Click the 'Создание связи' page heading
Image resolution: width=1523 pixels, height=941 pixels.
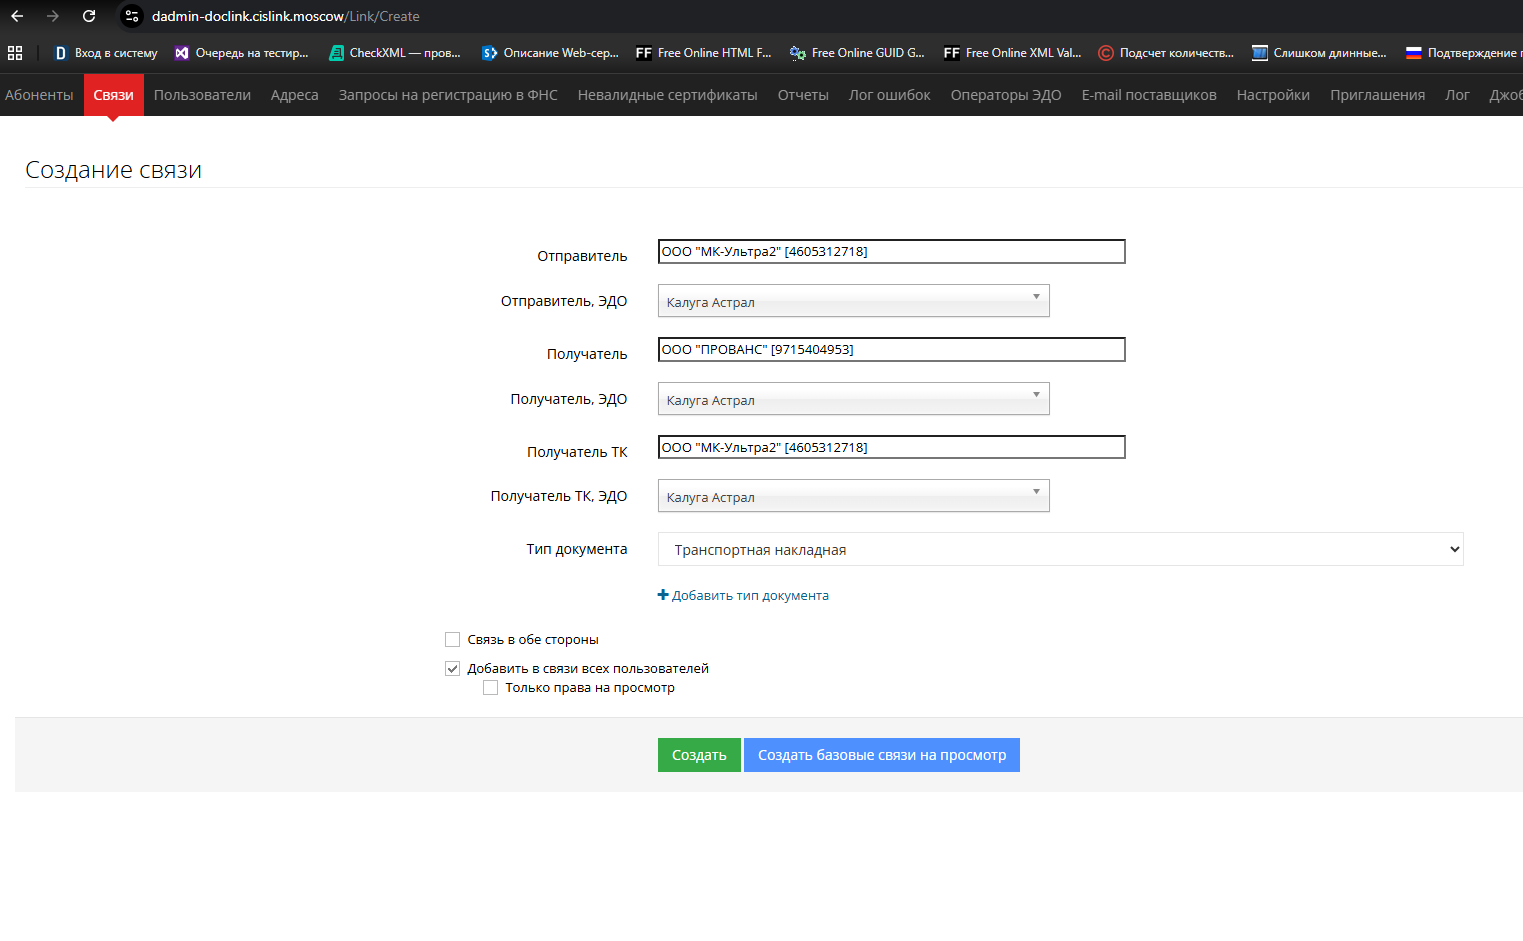point(113,170)
